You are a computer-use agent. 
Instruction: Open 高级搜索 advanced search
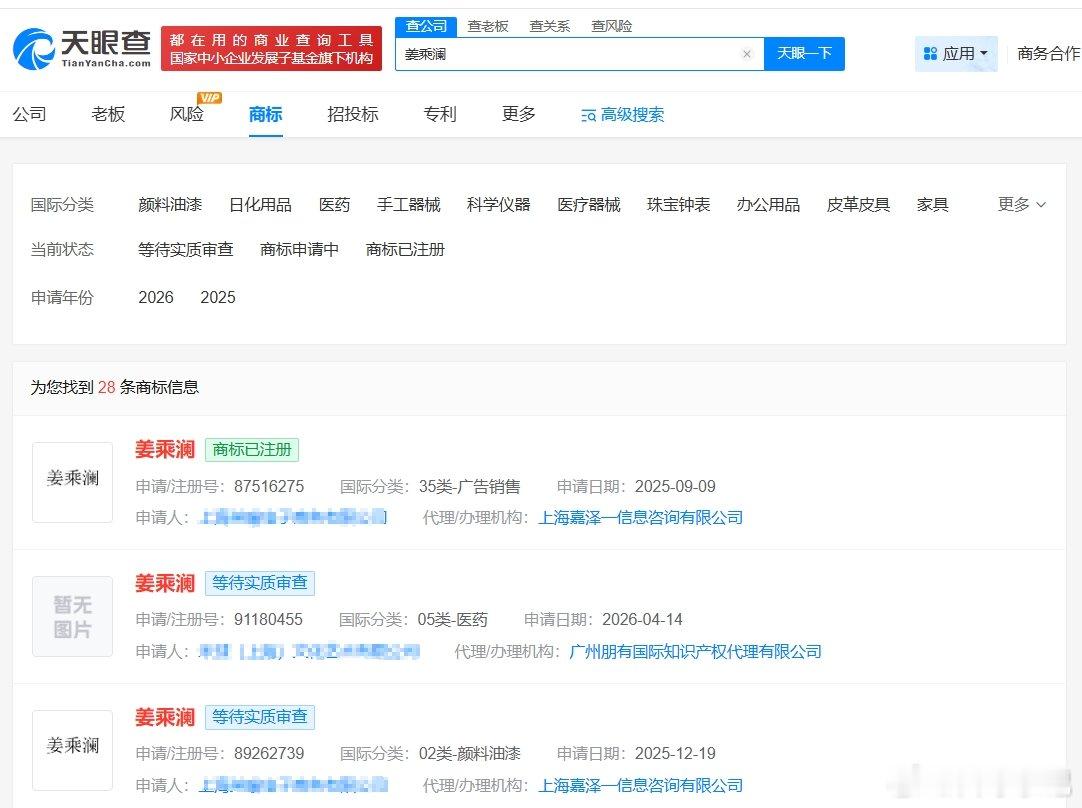point(622,115)
